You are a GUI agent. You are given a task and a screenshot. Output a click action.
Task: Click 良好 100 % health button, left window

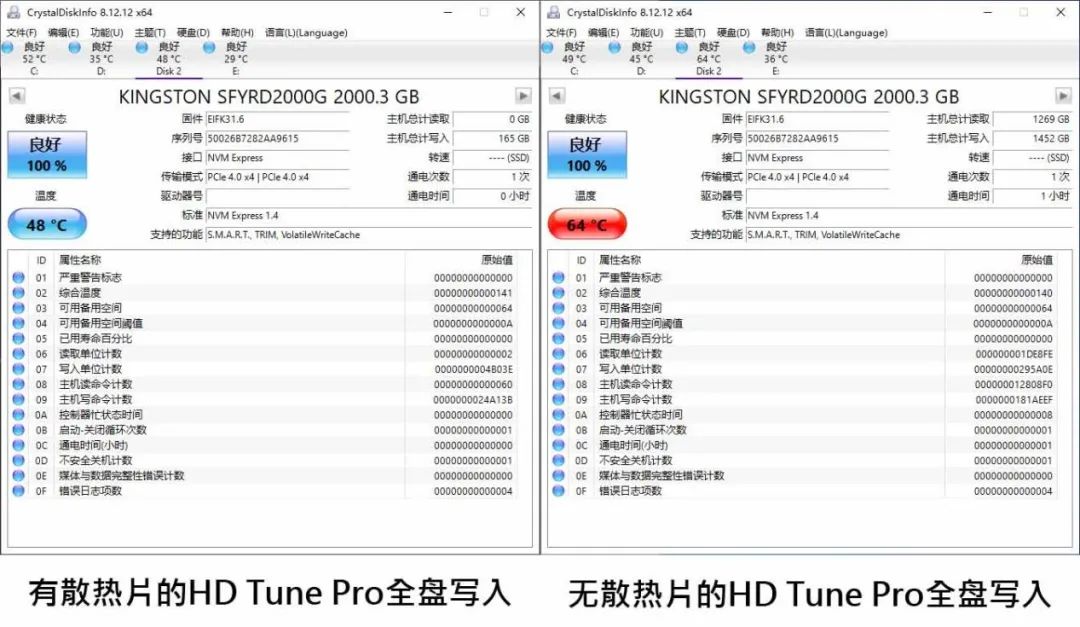tap(47, 154)
